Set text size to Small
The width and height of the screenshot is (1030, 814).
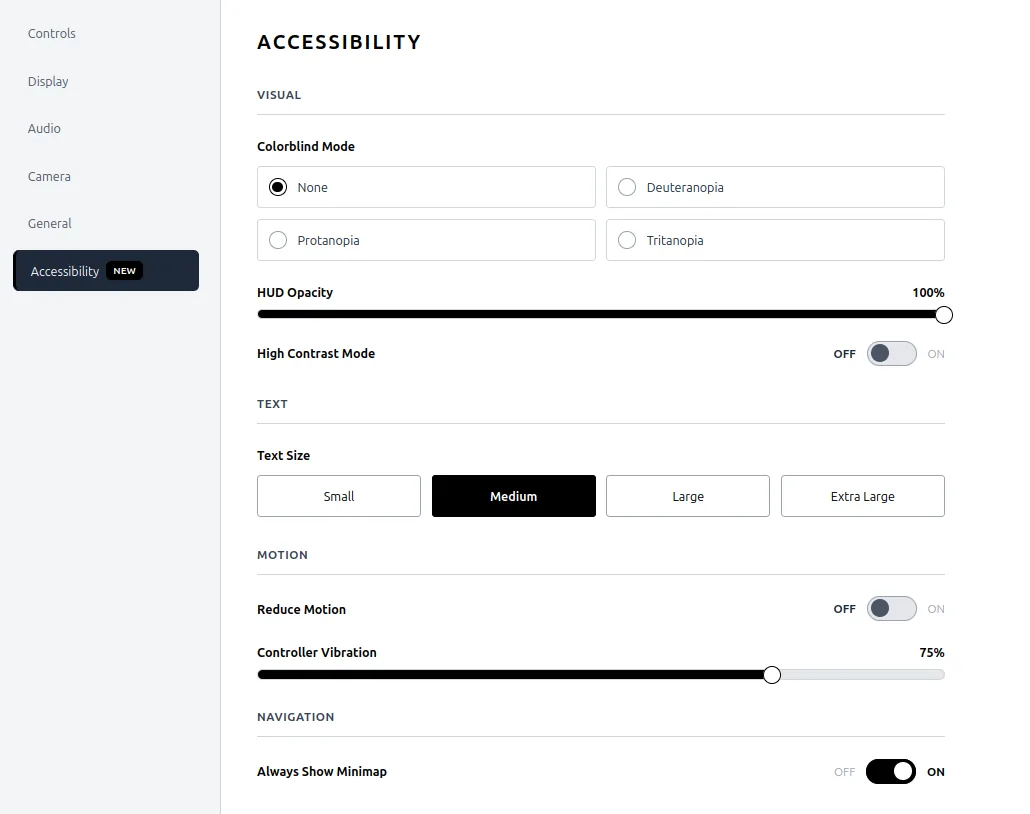point(339,496)
